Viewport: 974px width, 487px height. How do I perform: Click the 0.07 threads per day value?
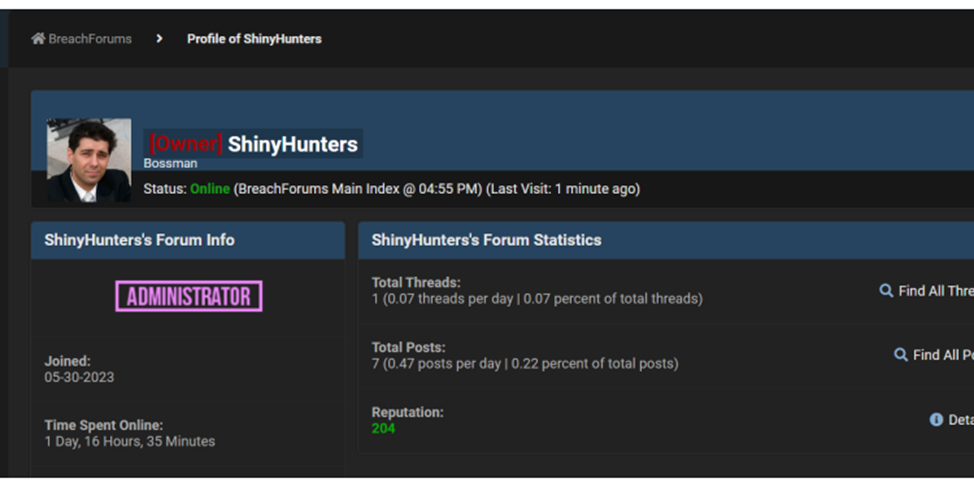point(448,299)
